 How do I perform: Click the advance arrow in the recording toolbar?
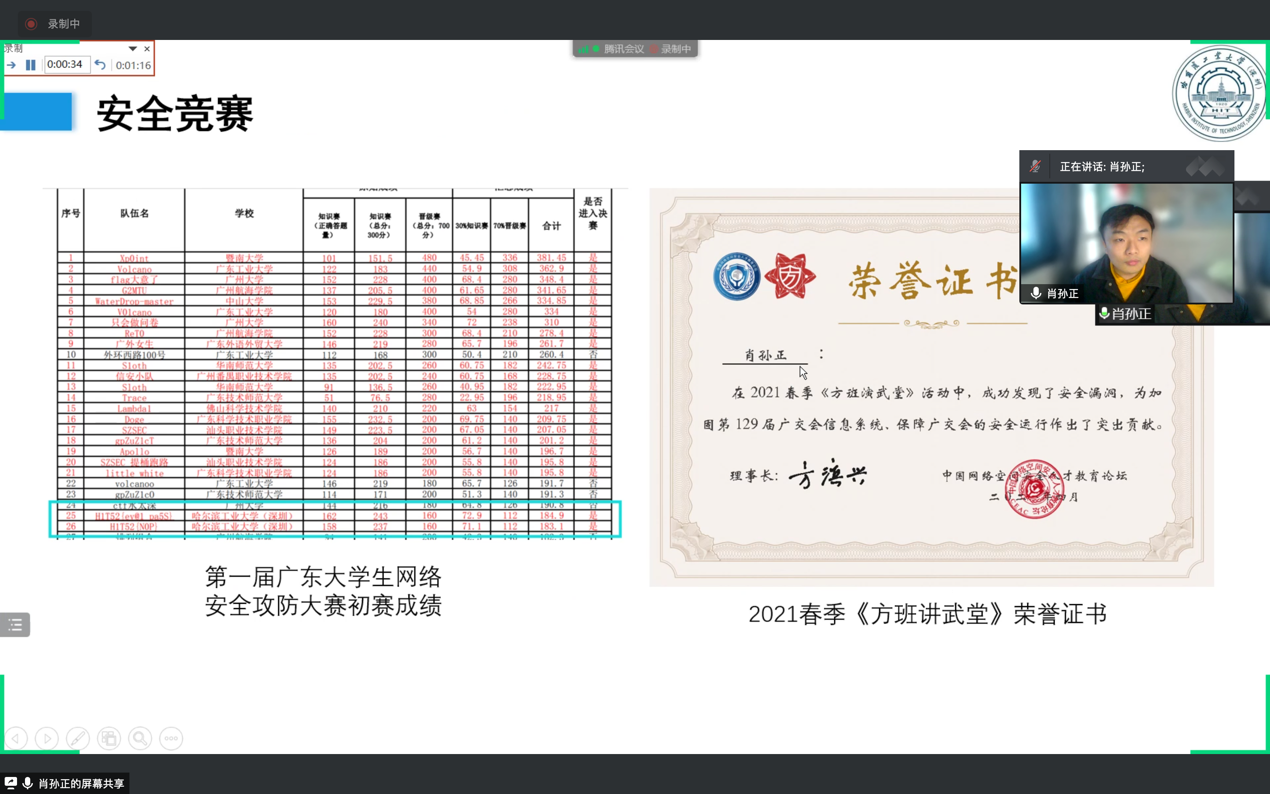tap(11, 65)
